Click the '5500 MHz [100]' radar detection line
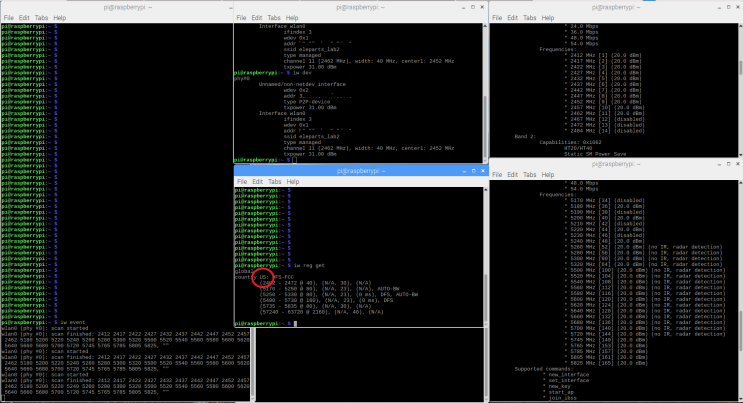 click(x=645, y=270)
